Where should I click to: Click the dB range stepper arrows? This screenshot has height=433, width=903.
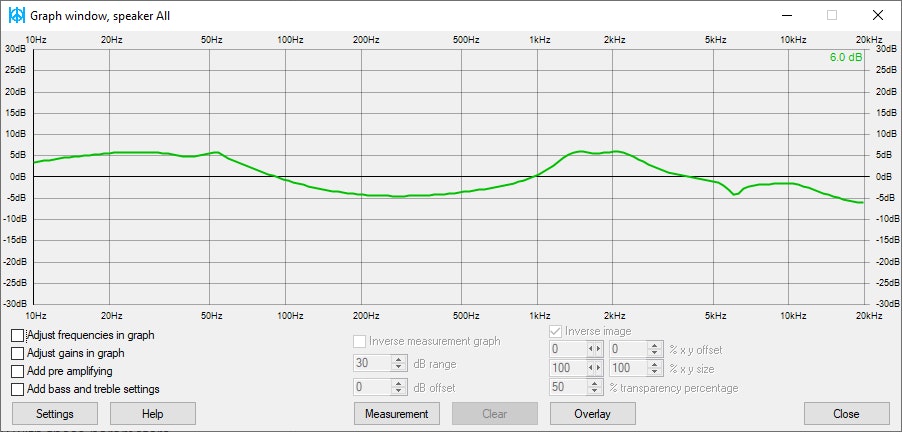click(x=398, y=364)
